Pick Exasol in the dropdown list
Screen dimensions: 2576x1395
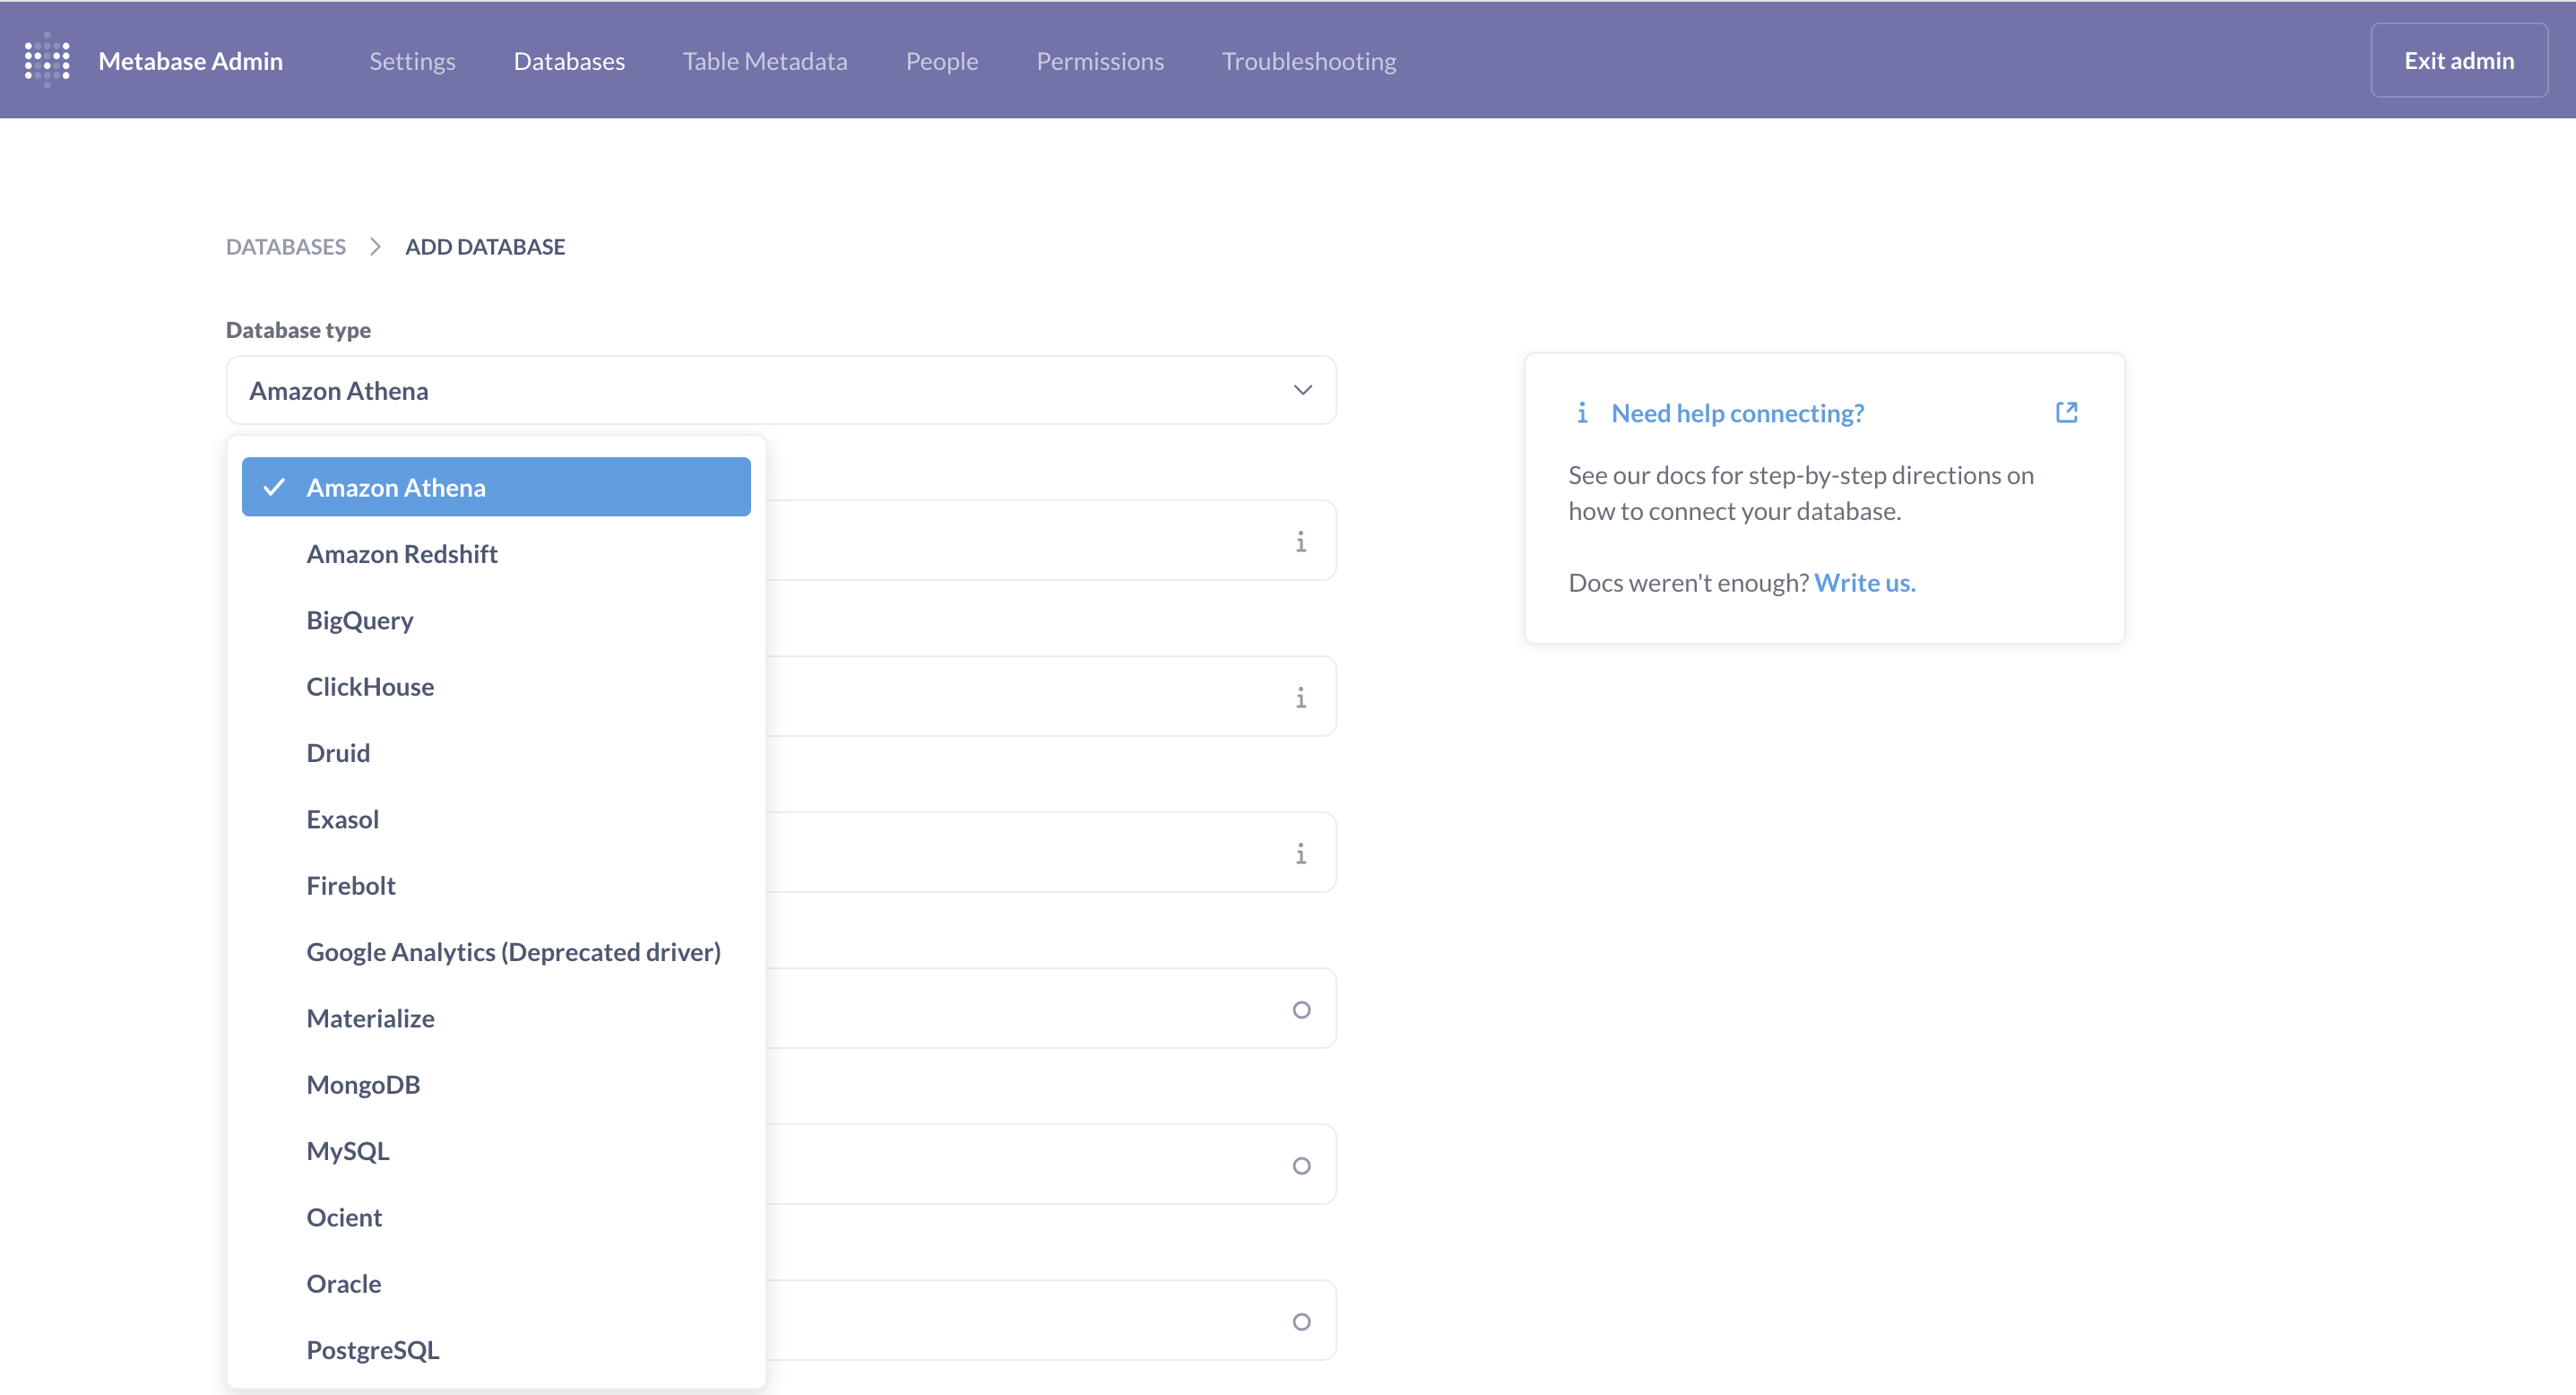pyautogui.click(x=496, y=819)
